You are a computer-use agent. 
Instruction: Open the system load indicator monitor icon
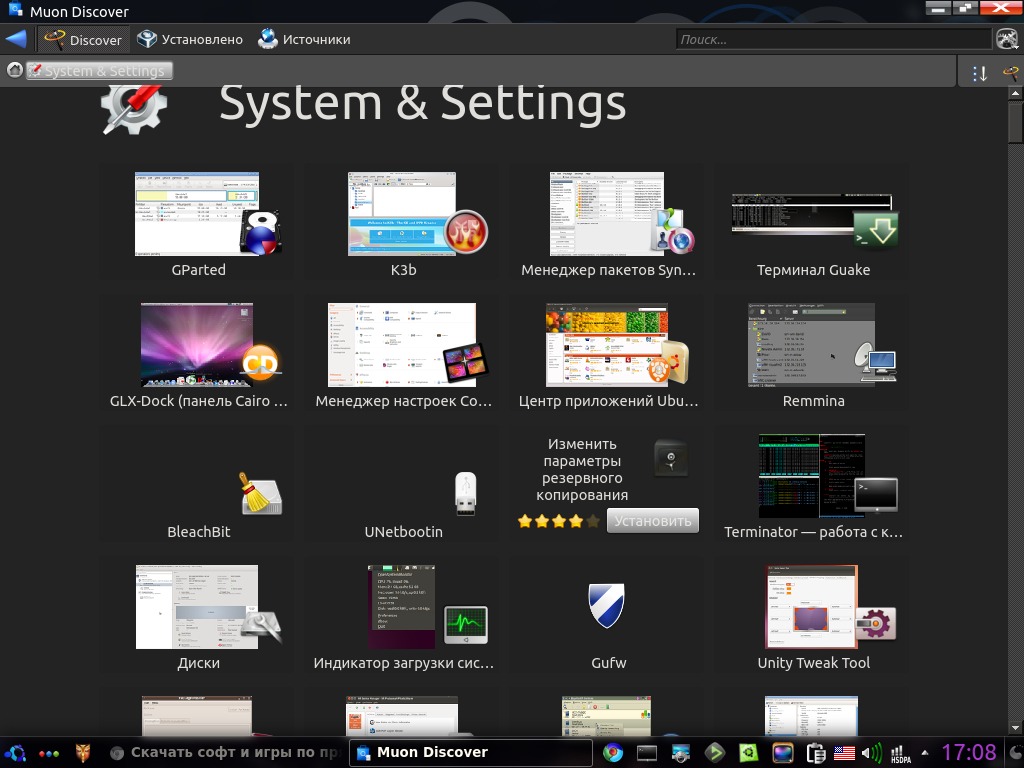pos(466,624)
